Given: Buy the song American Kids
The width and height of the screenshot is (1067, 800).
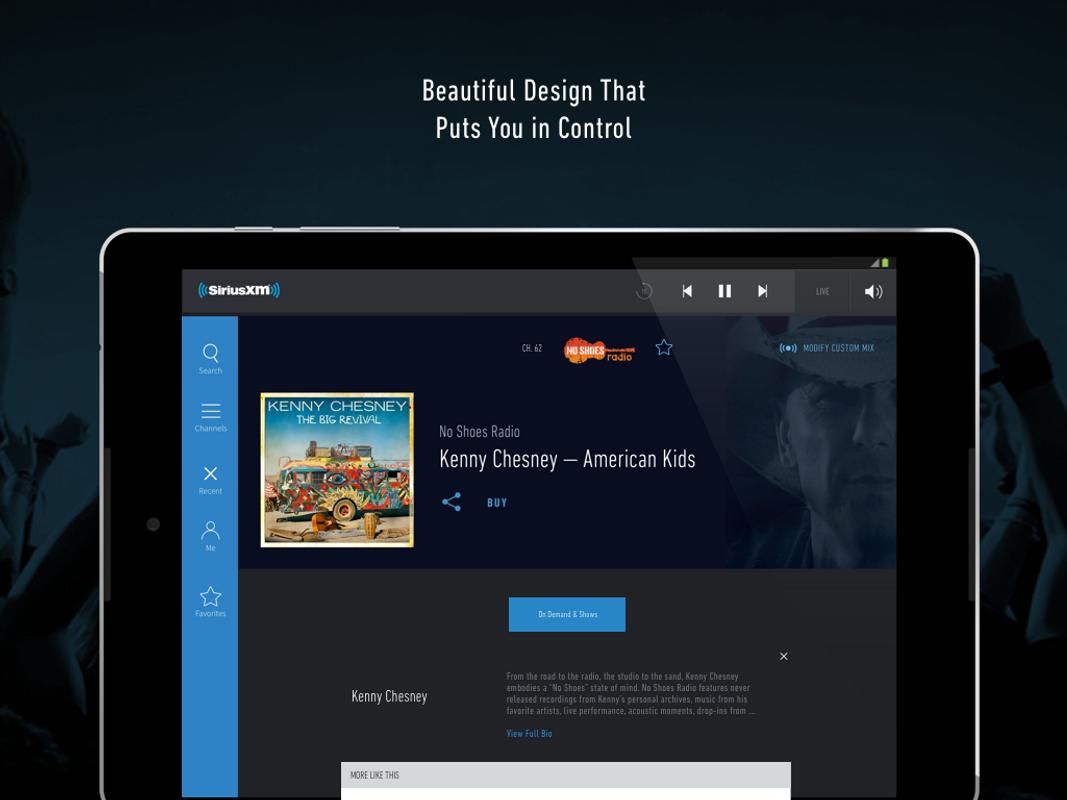Looking at the screenshot, I should coord(496,502).
